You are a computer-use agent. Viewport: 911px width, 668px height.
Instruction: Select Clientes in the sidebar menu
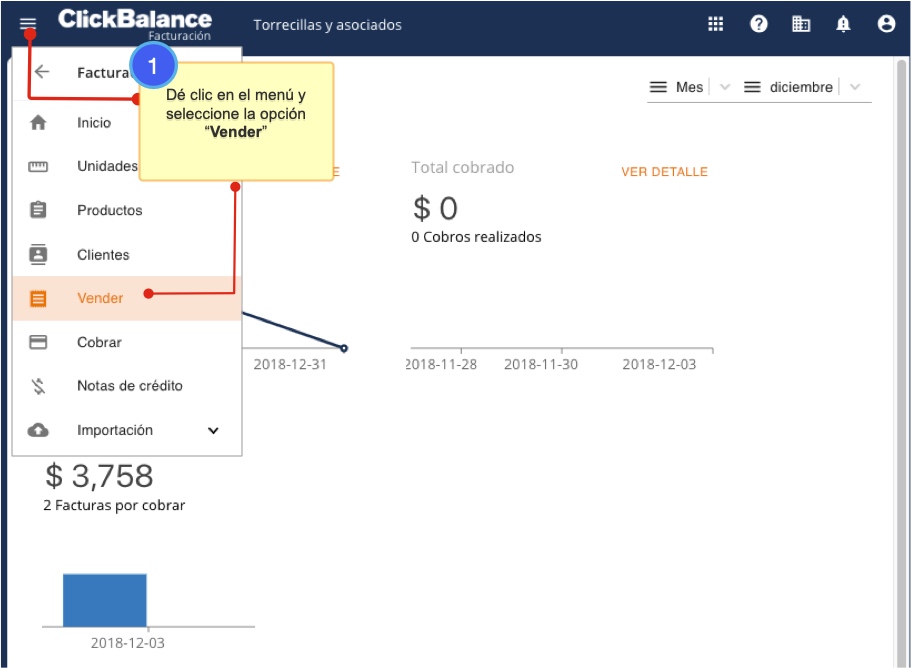(103, 255)
